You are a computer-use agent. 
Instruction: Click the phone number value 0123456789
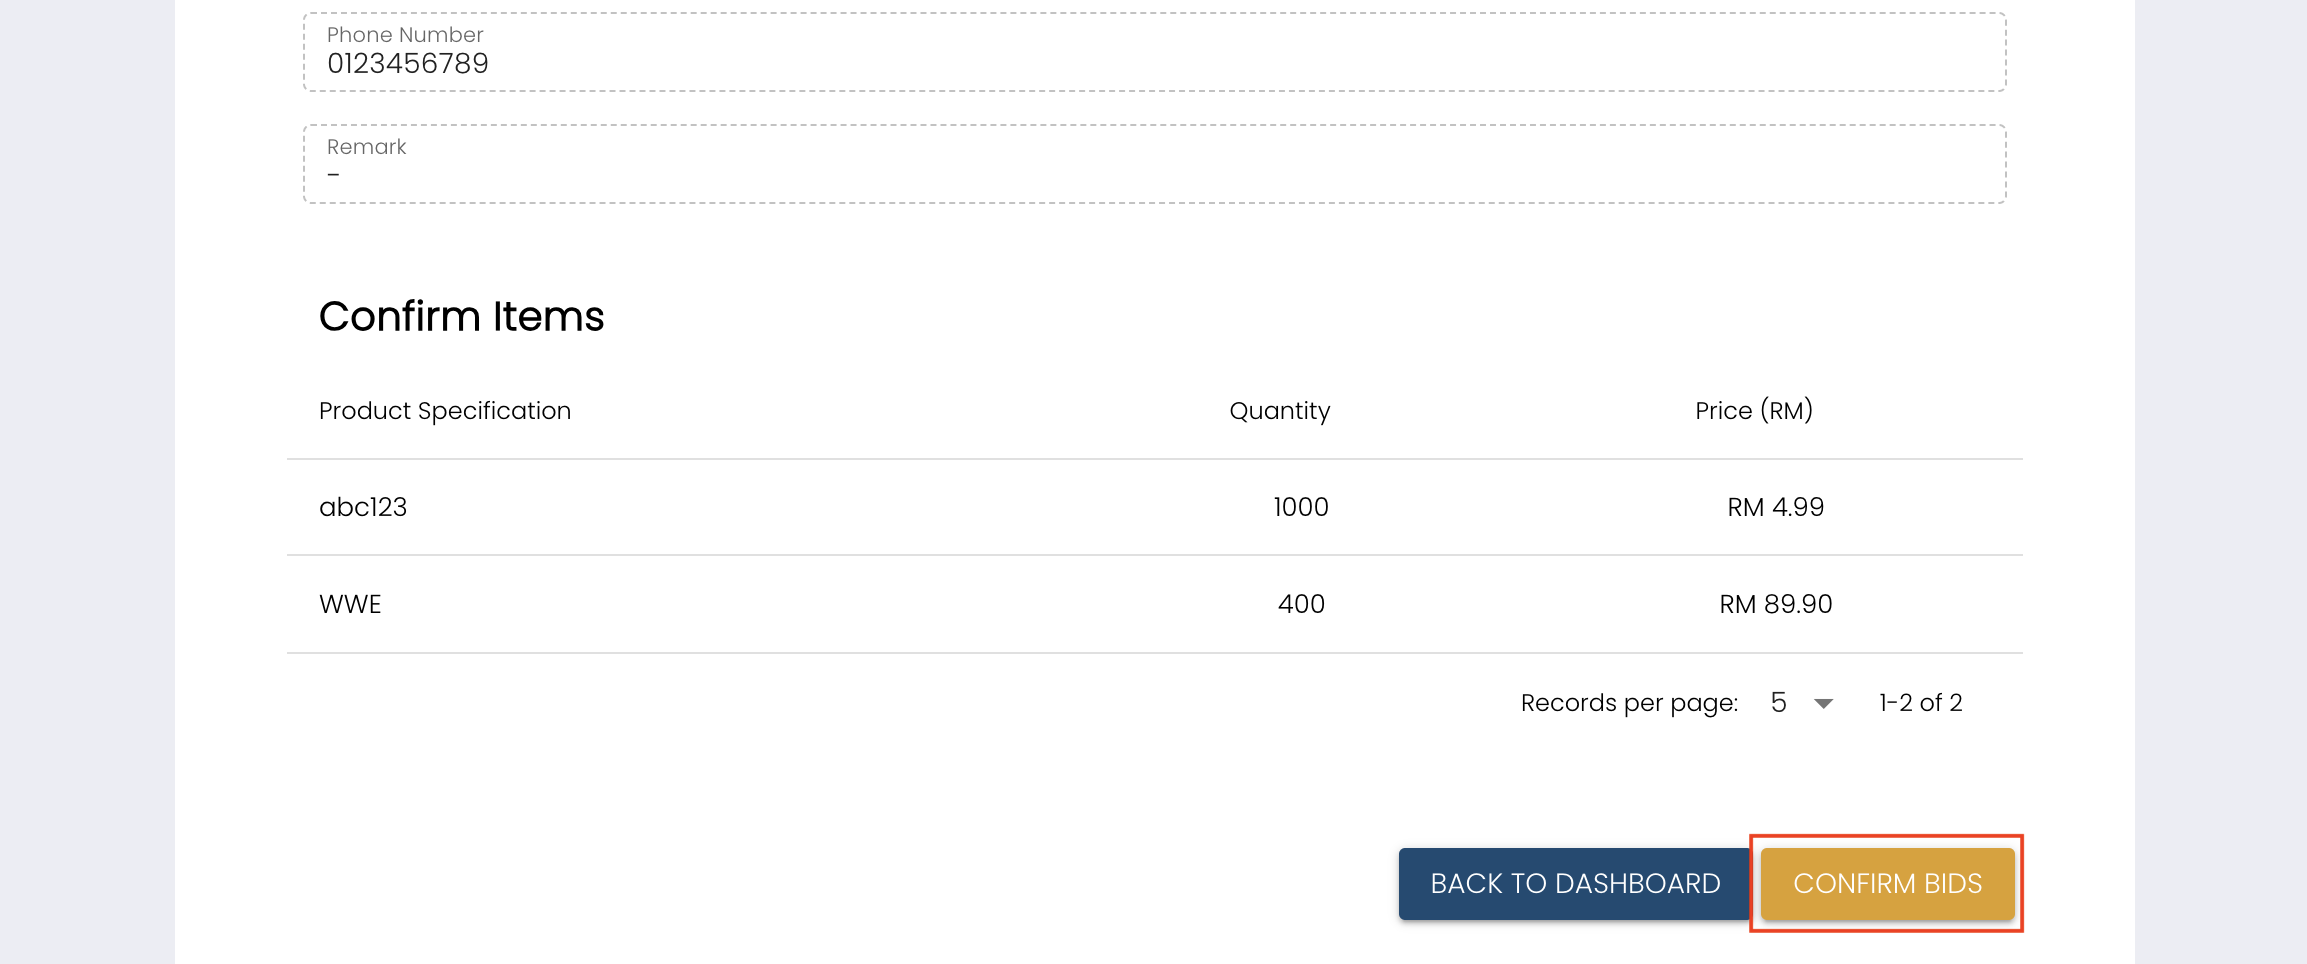tap(408, 64)
